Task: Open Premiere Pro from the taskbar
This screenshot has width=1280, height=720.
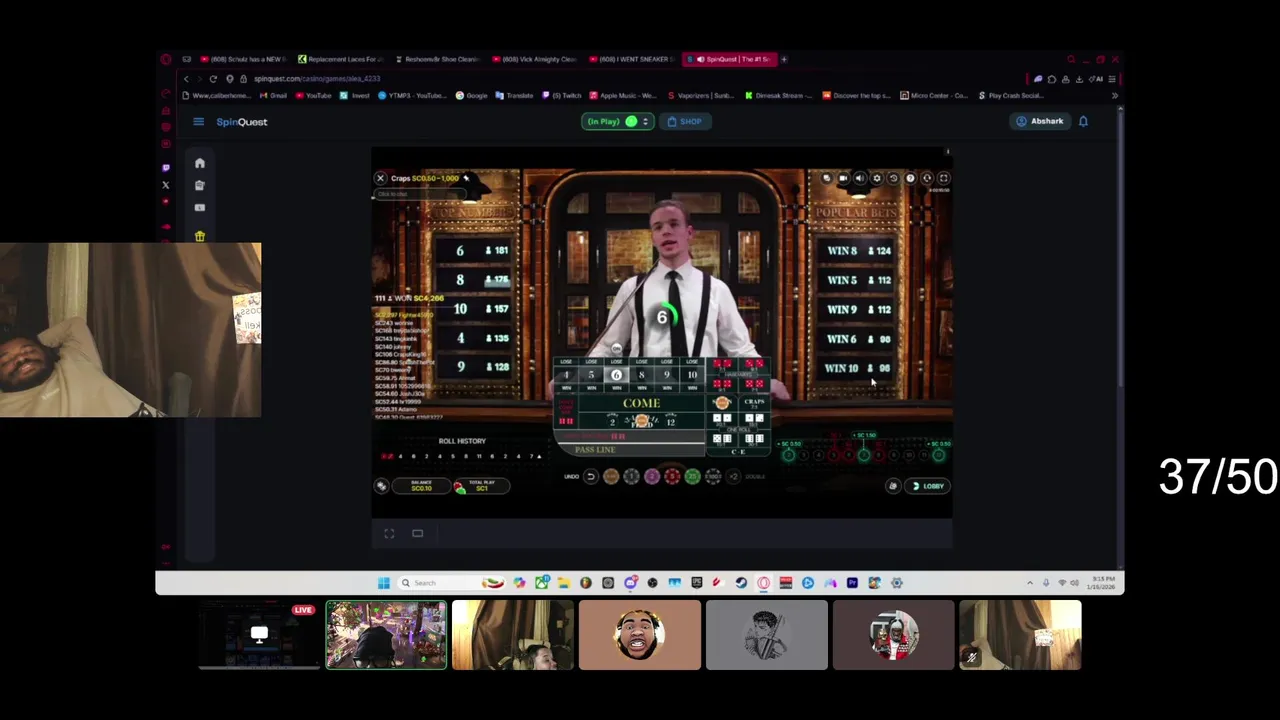Action: (852, 583)
